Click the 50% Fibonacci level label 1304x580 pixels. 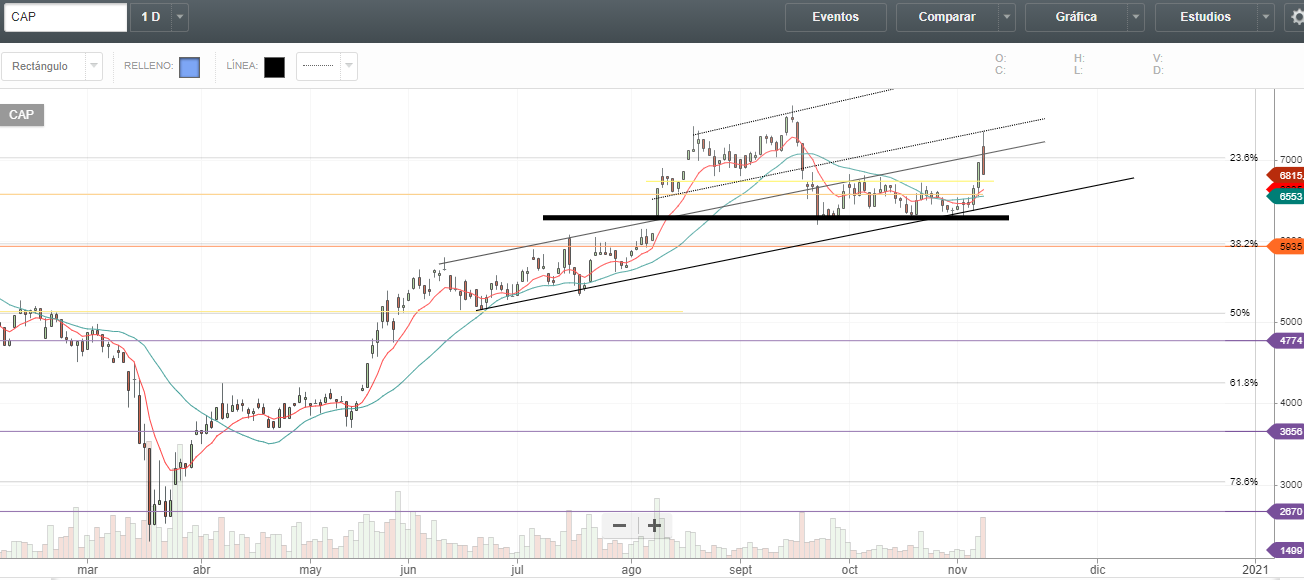click(1240, 313)
